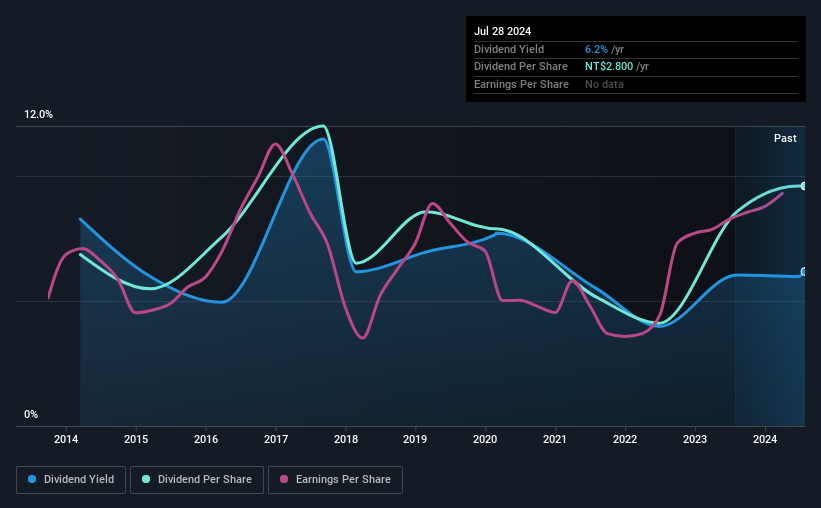Select the Dividend Yield endpoint marker

tap(804, 271)
